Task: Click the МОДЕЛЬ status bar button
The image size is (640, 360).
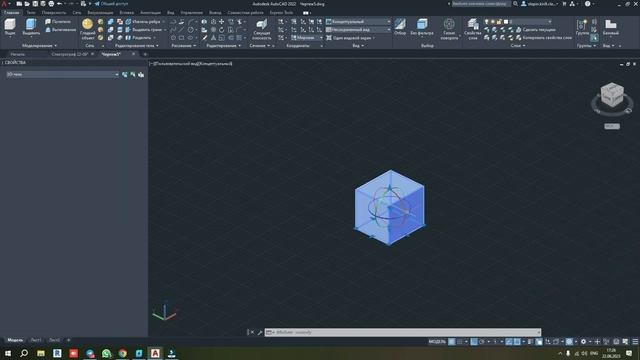Action: tap(437, 342)
